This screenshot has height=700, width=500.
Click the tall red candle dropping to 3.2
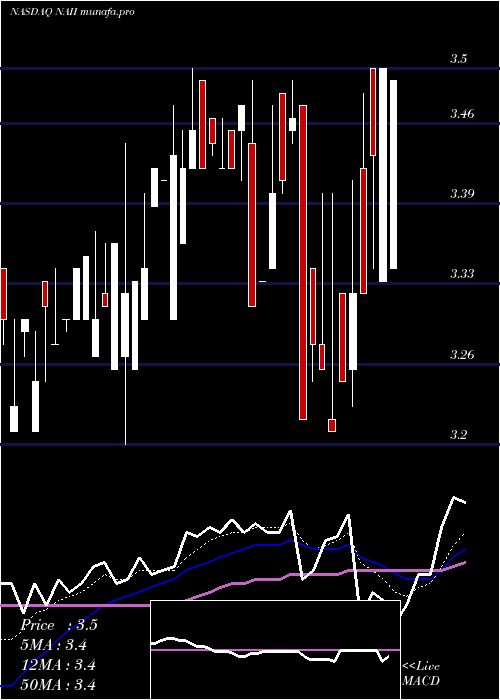[x=303, y=262]
